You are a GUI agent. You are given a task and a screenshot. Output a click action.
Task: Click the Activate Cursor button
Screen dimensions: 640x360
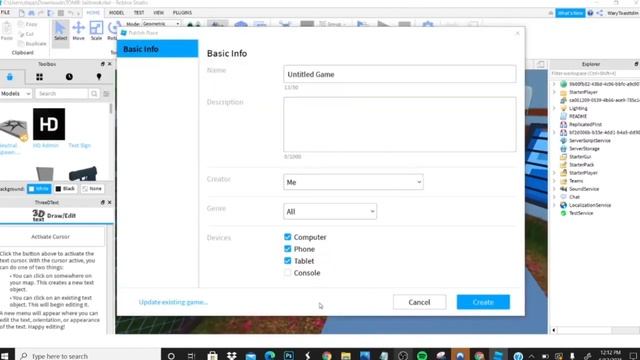51,237
